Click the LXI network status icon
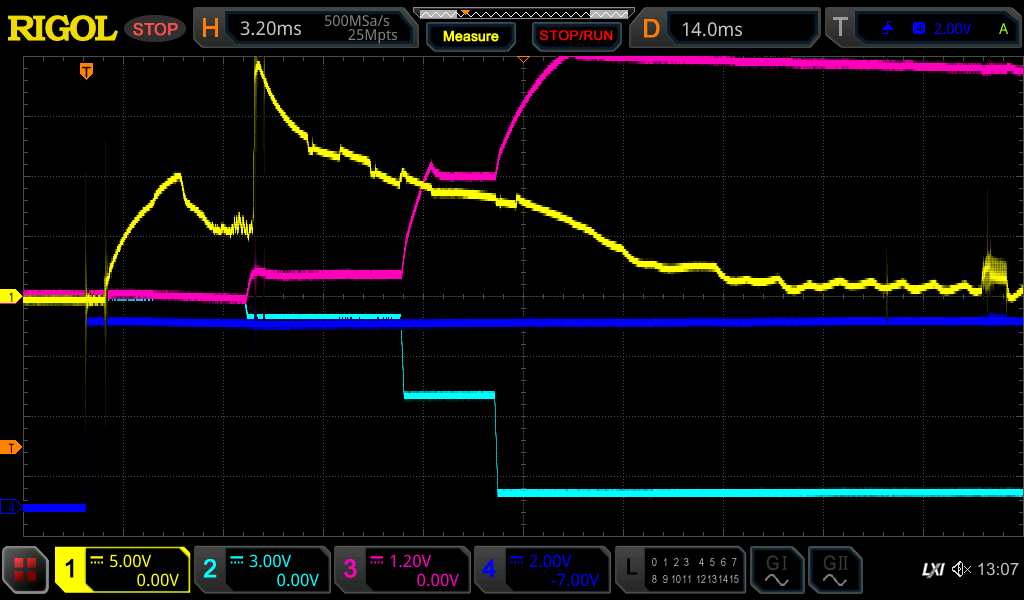The height and width of the screenshot is (600, 1024). (x=932, y=570)
